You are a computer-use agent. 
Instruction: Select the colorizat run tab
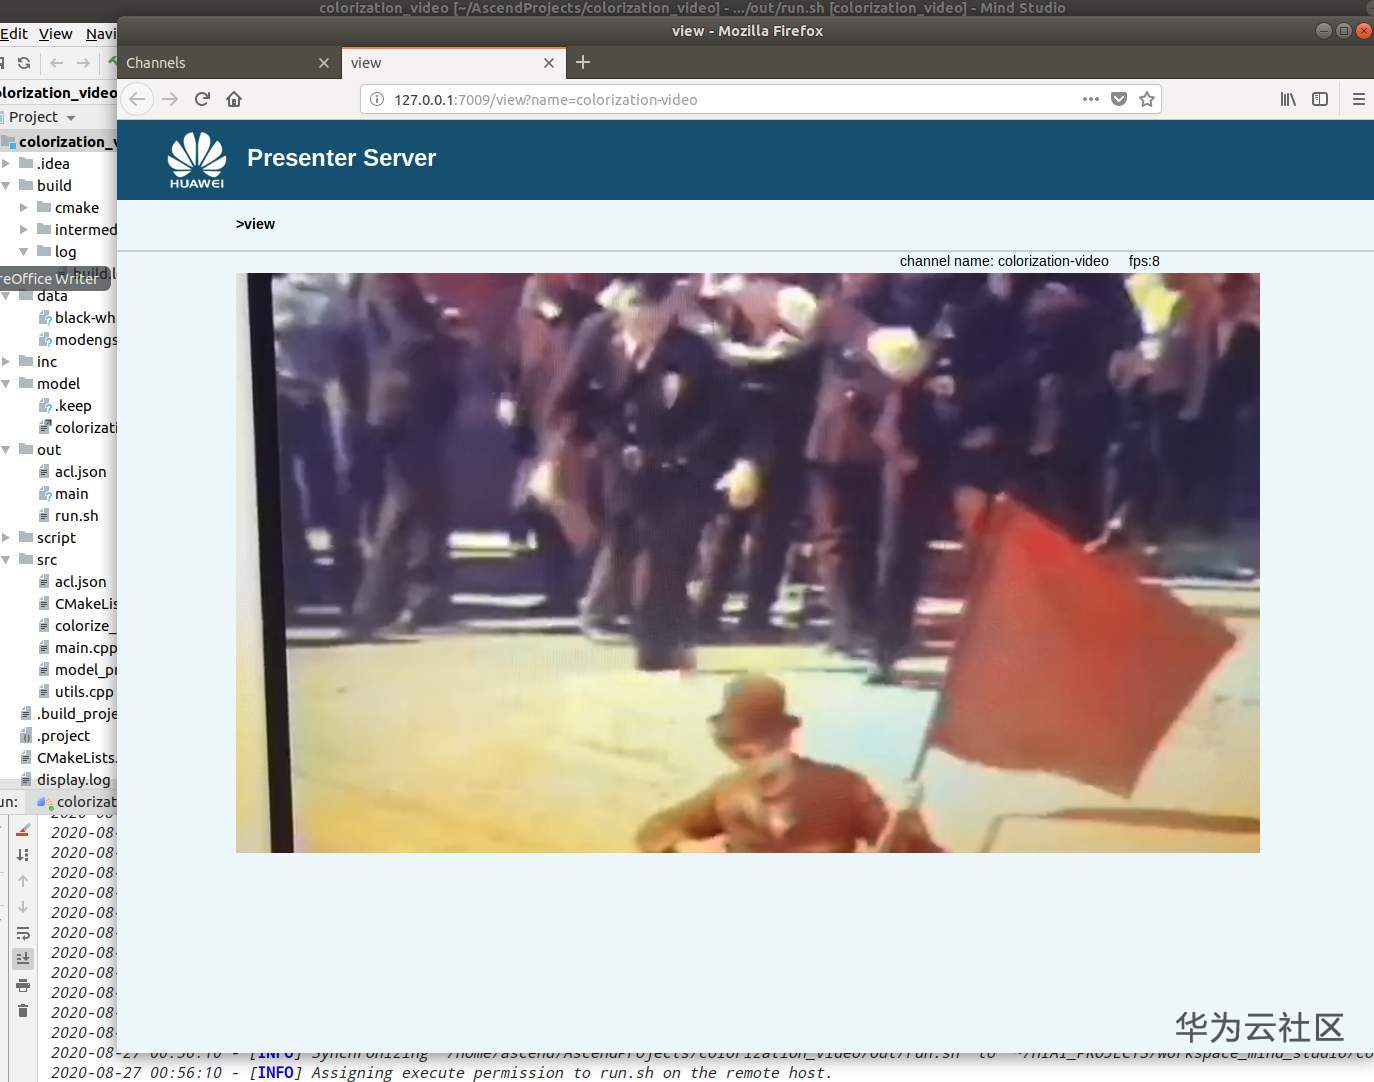point(76,801)
